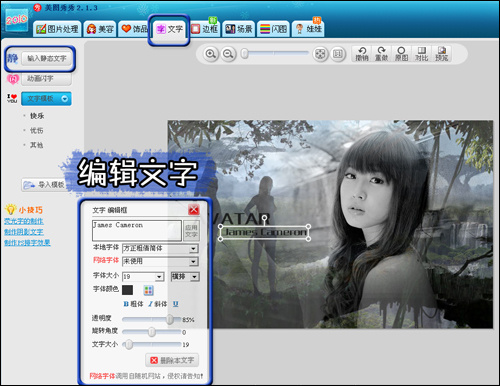The image size is (500, 386).
Task: Click the James Cameron text input box
Action: pyautogui.click(x=137, y=230)
